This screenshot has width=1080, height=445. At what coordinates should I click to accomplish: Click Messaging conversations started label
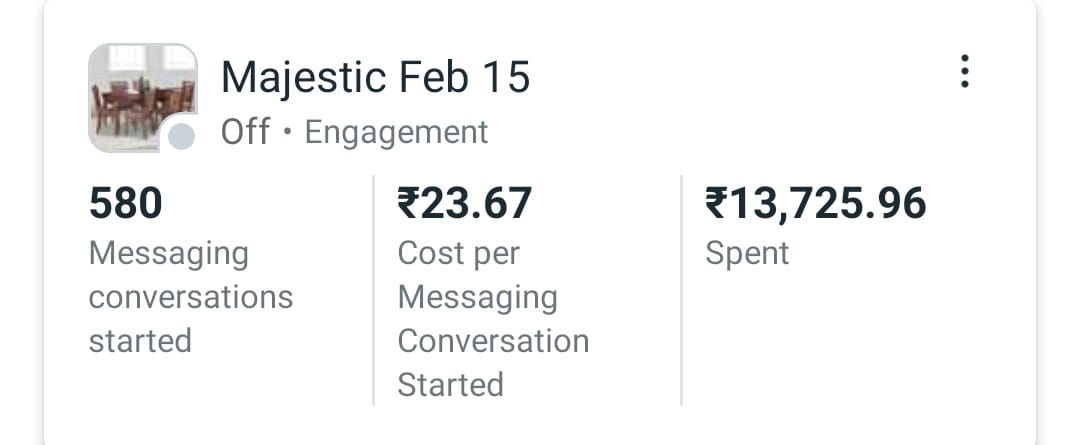190,297
